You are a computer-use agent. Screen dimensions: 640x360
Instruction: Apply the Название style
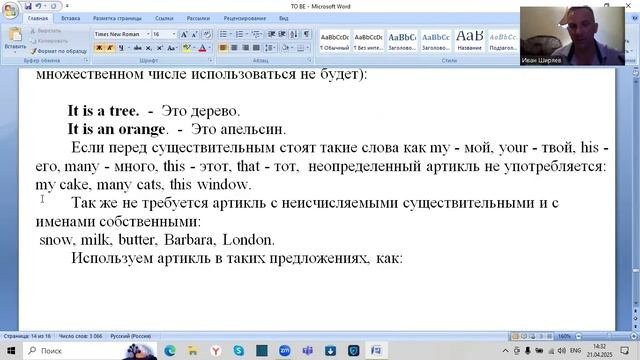pyautogui.click(x=469, y=41)
